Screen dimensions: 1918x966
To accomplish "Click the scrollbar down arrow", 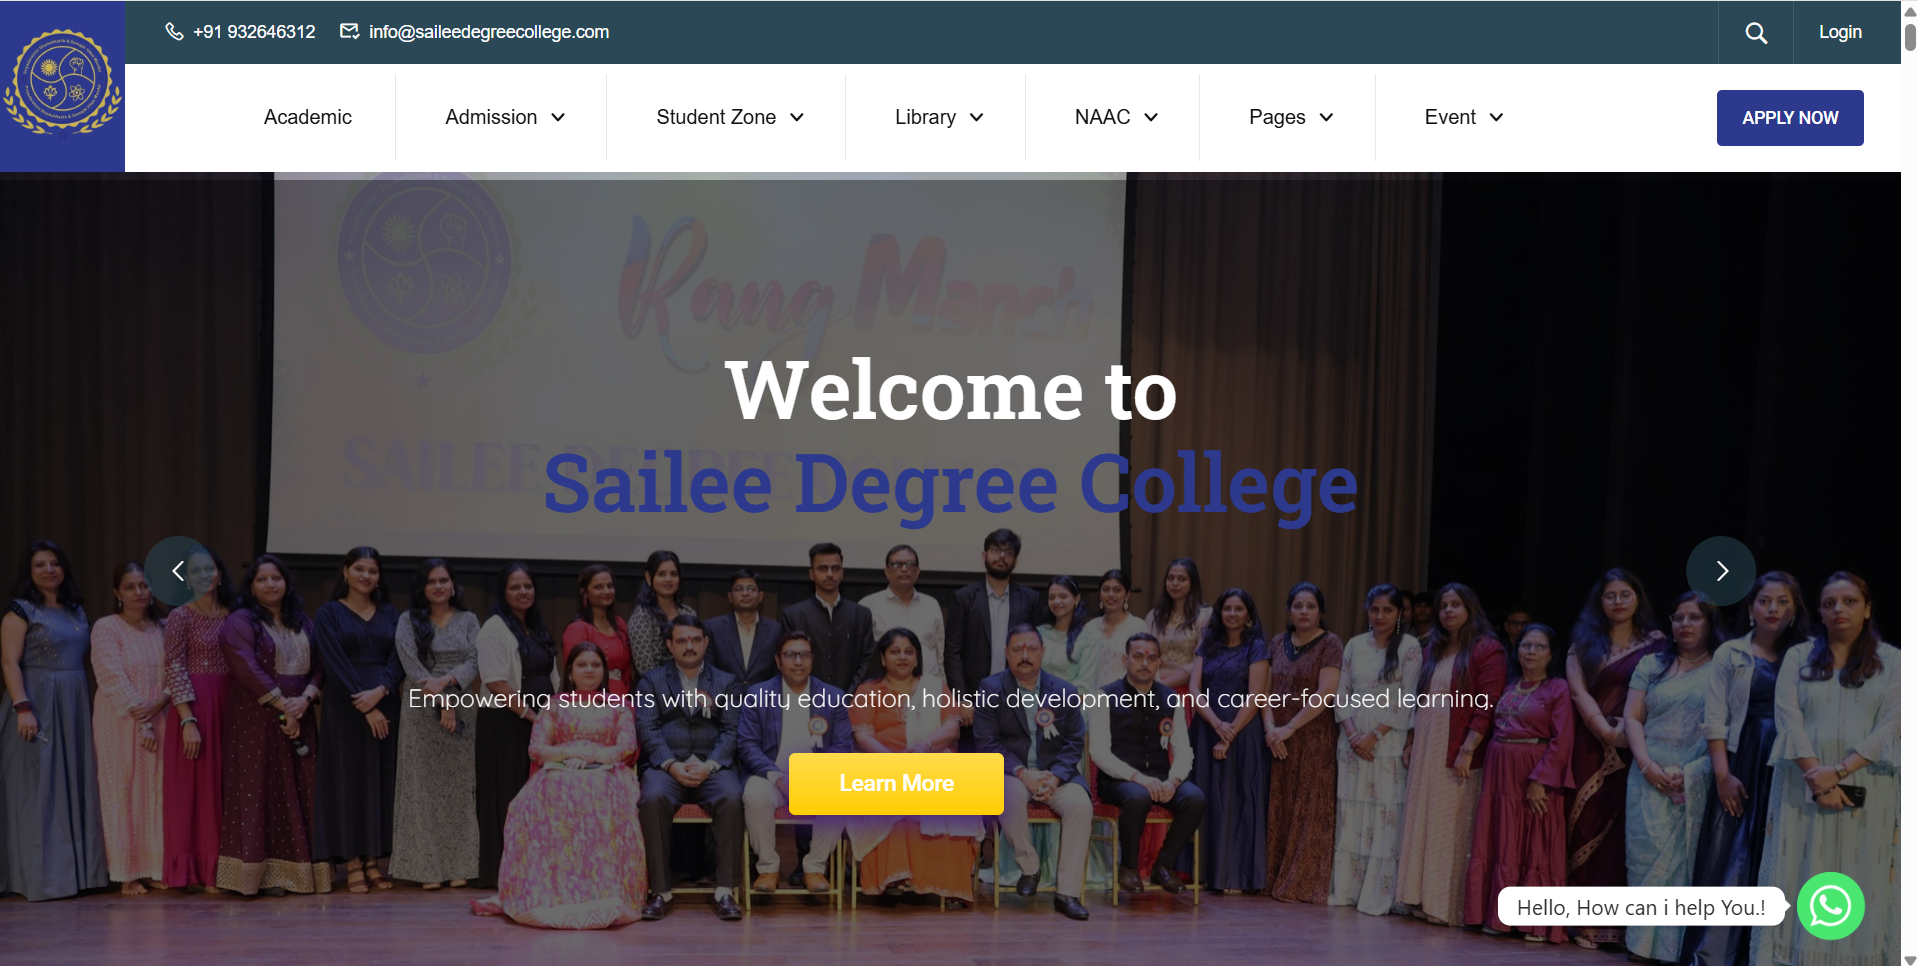I will tap(1910, 960).
